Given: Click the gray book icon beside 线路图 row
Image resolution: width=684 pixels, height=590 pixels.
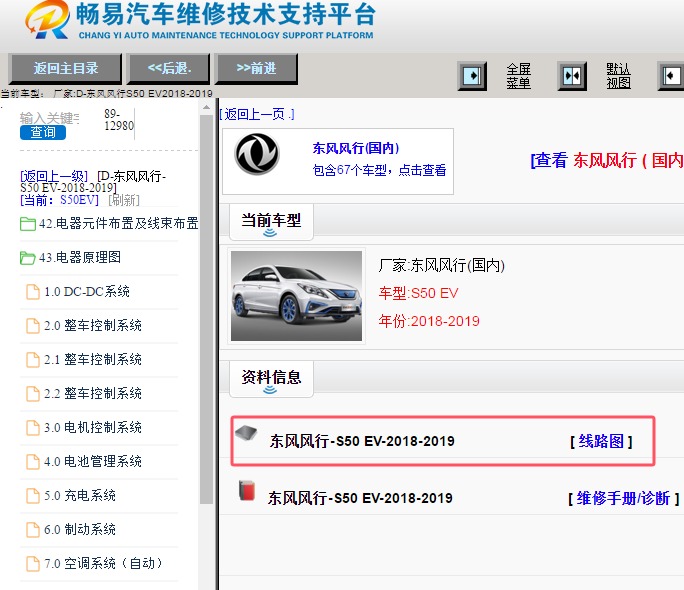Looking at the screenshot, I should tap(246, 434).
